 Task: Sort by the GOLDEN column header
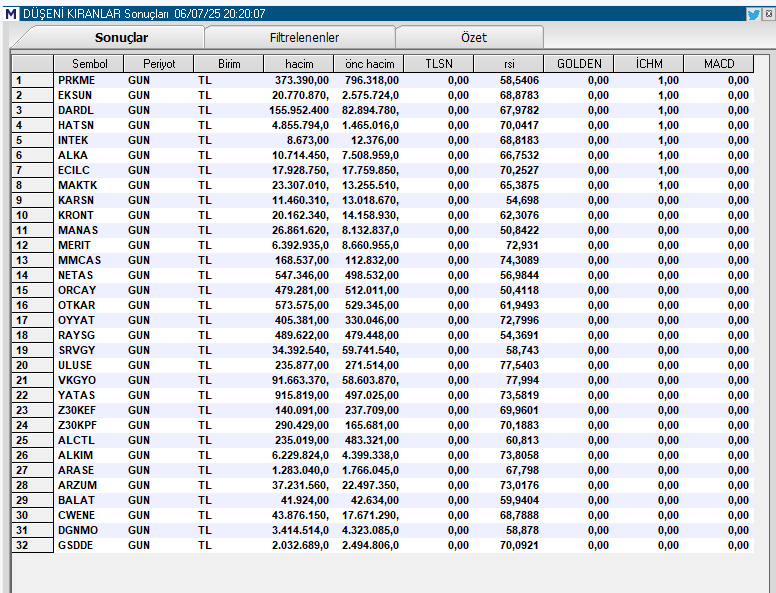pos(579,64)
